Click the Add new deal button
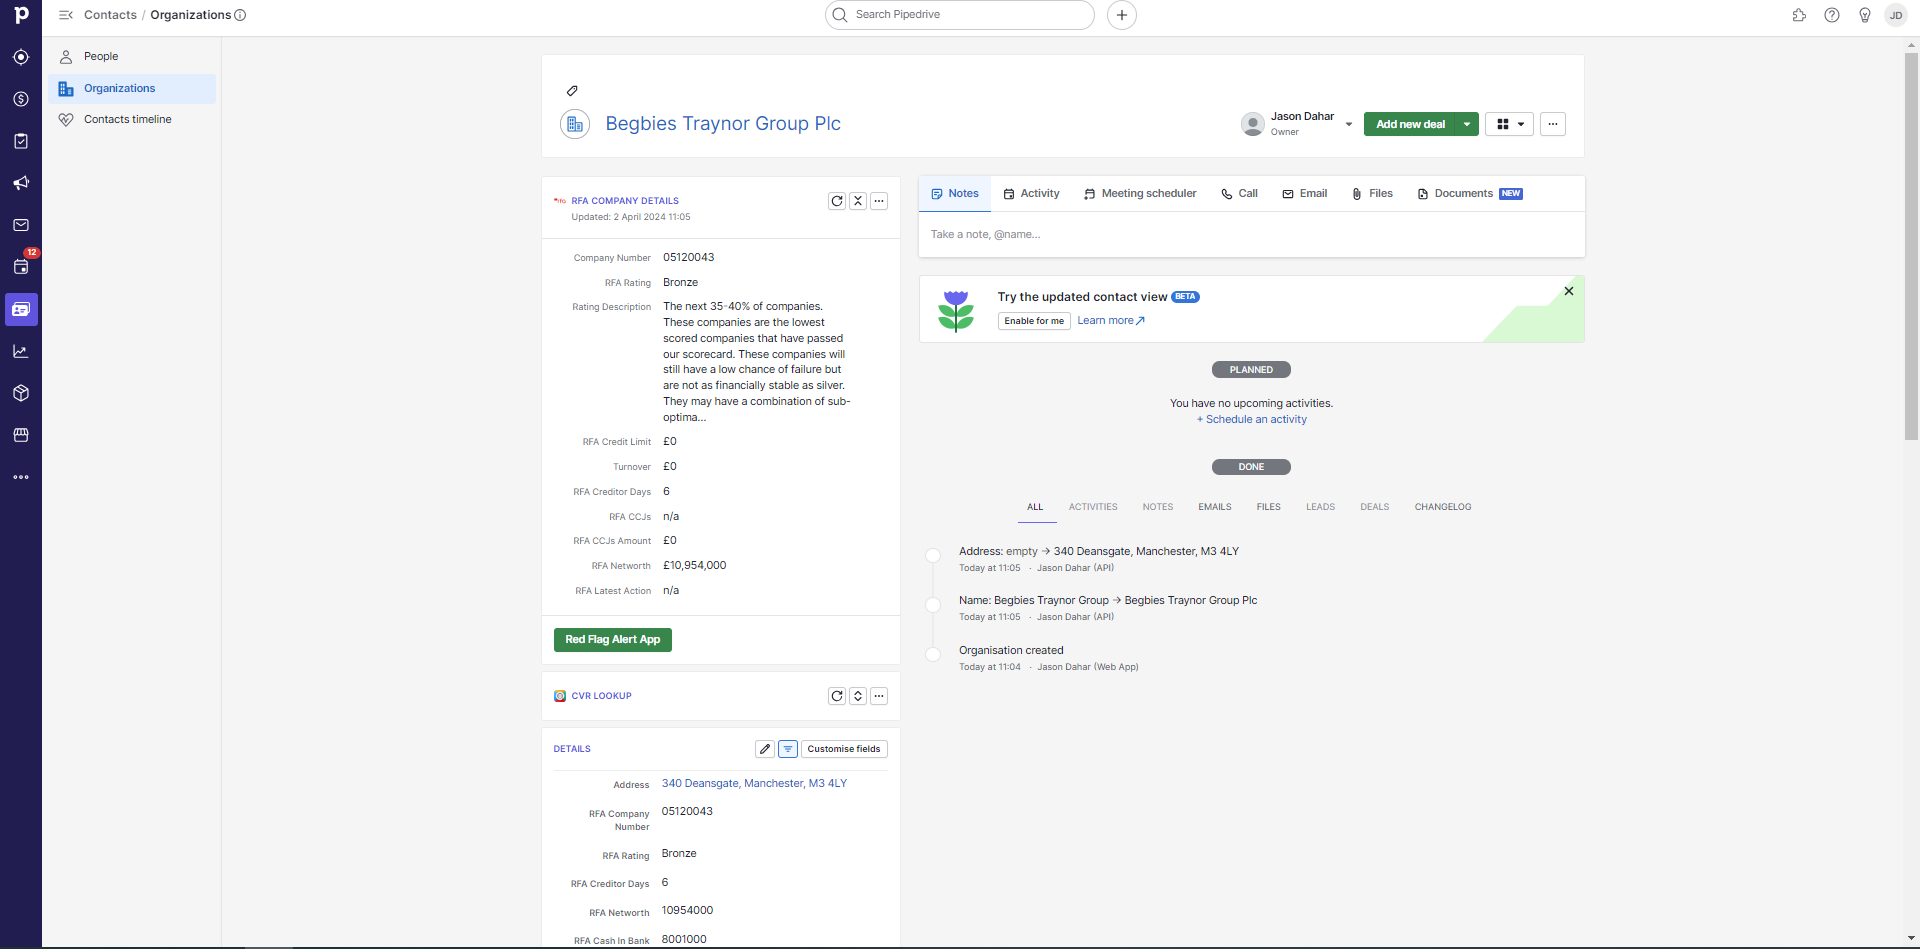Image resolution: width=1920 pixels, height=949 pixels. [1410, 124]
